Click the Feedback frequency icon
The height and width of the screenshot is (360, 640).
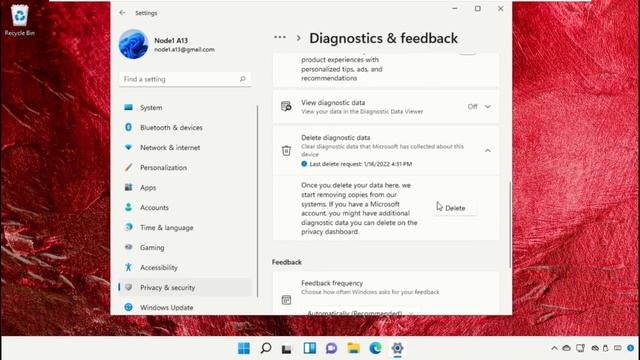[x=286, y=300]
